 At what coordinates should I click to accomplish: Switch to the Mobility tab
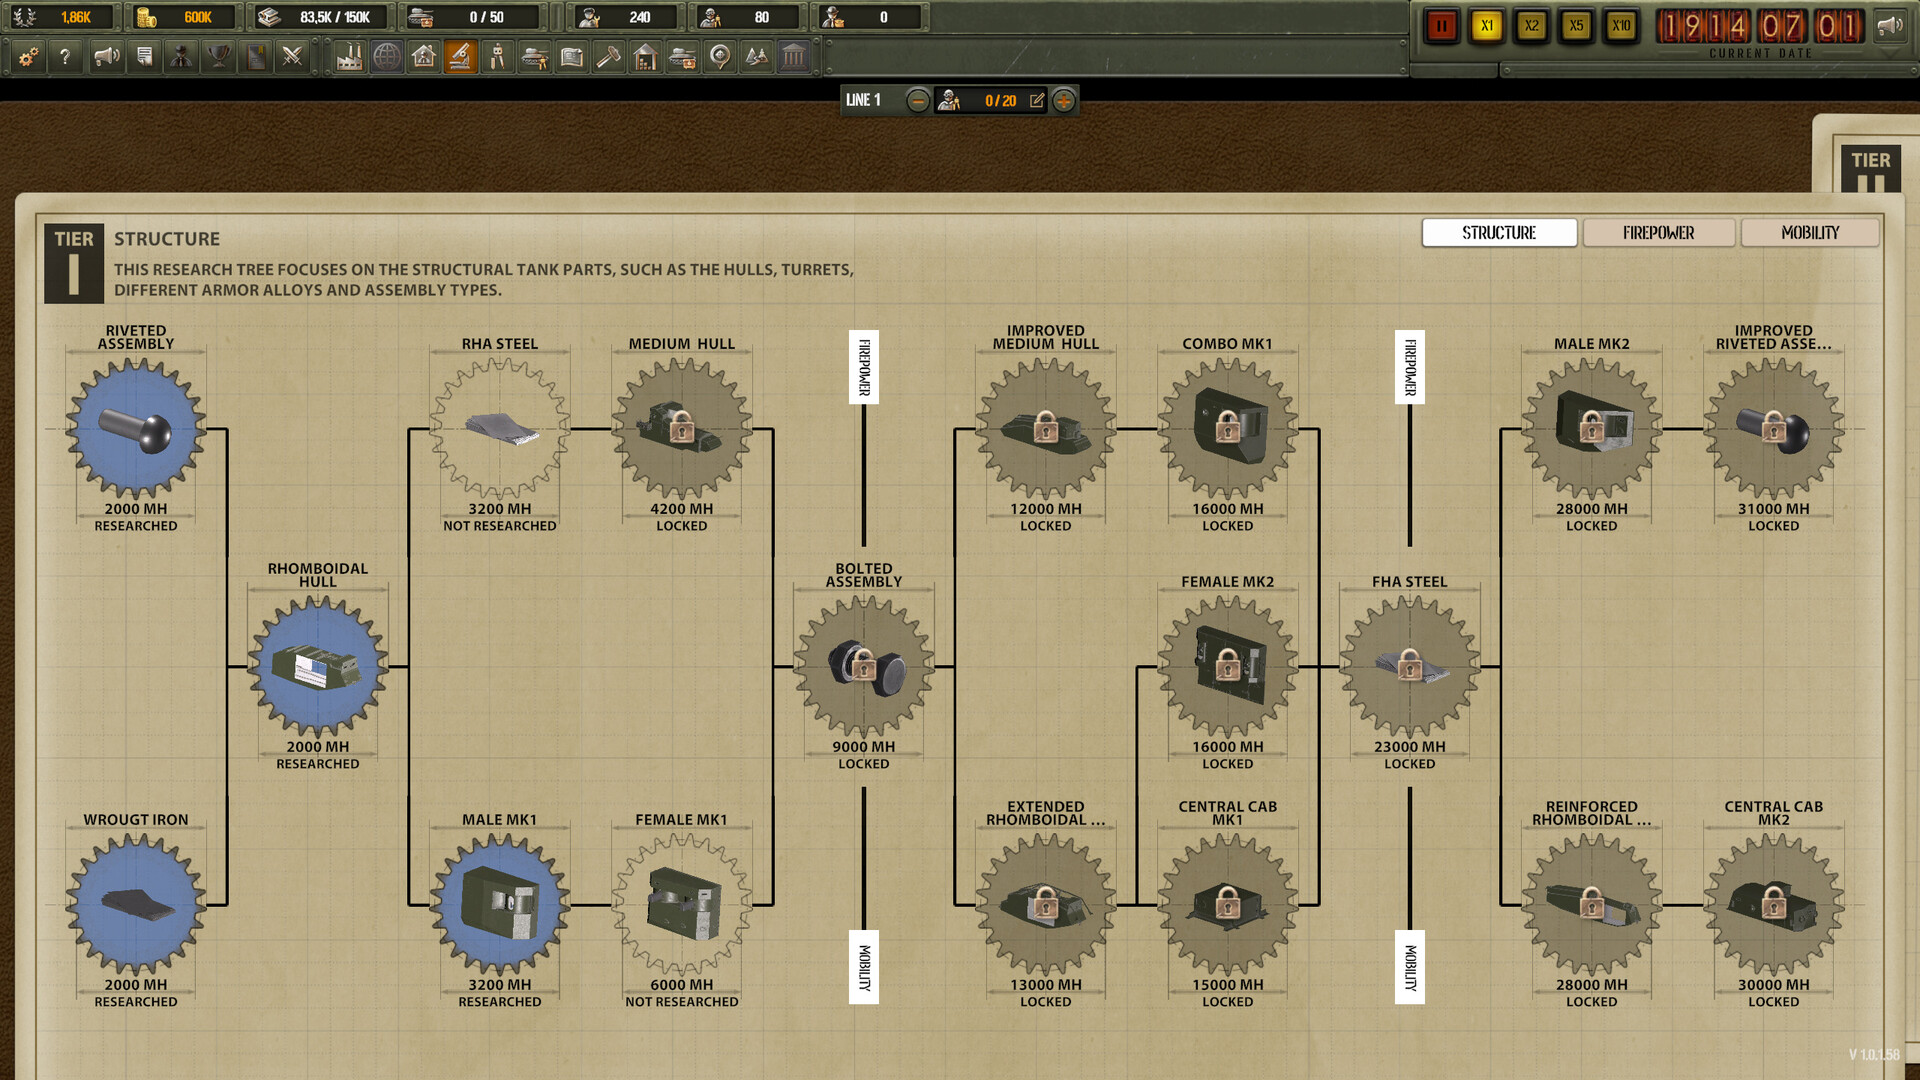click(x=1809, y=233)
